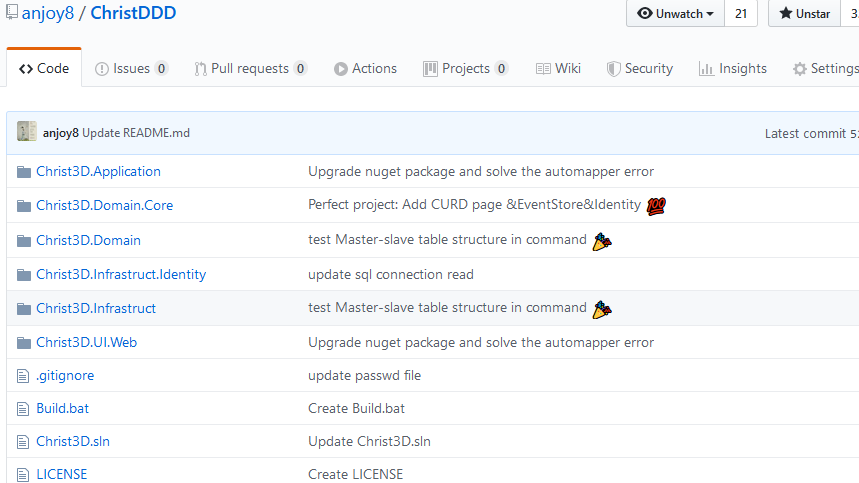Viewport: 859px width, 483px height.
Task: Open the Pull requests tab
Action: 250,68
